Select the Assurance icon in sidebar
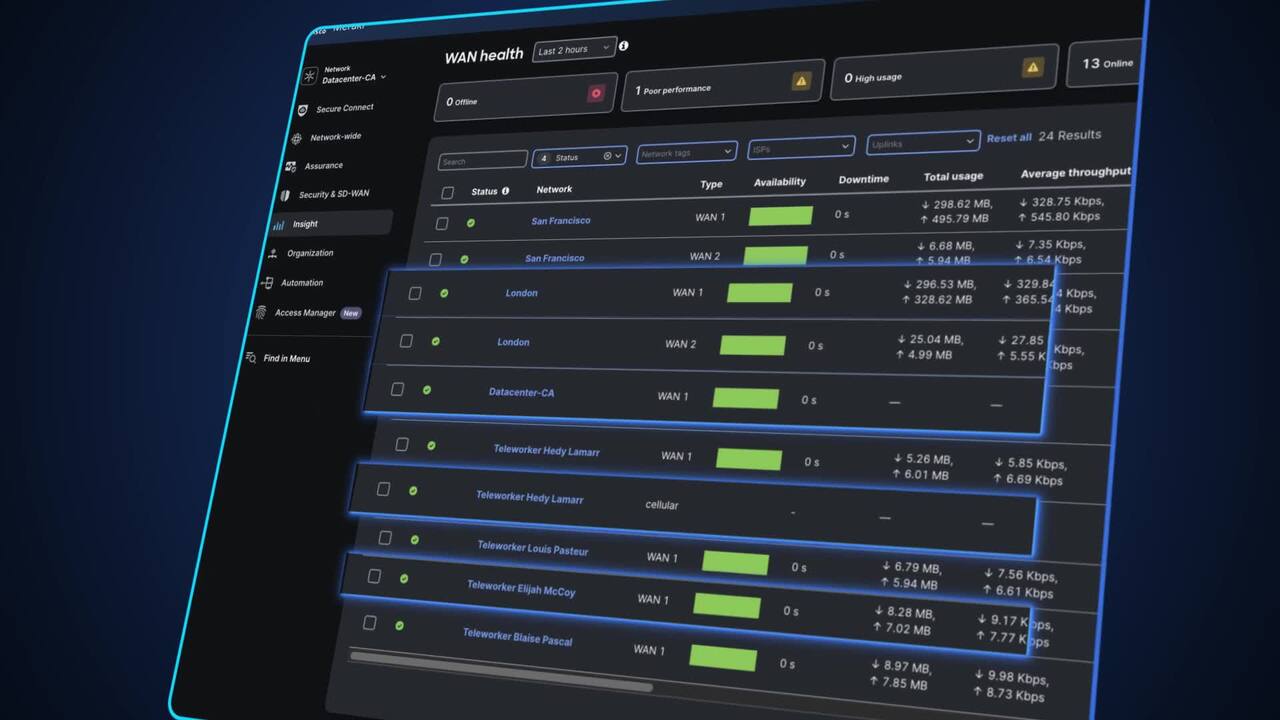This screenshot has height=720, width=1280. tap(290, 167)
